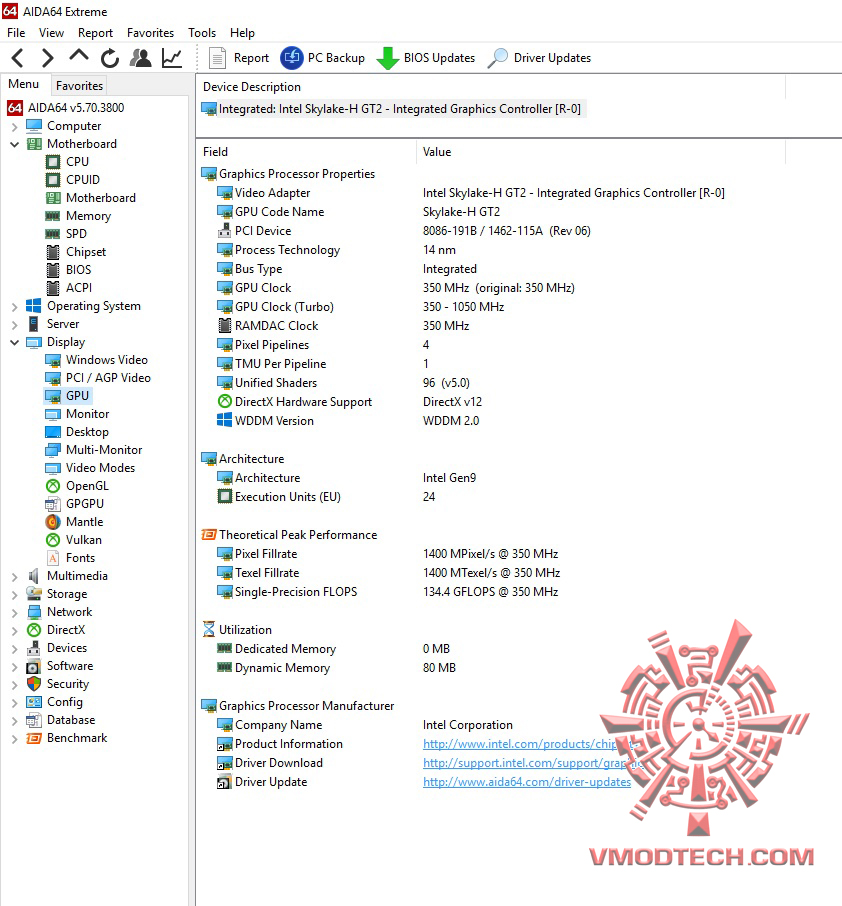
Task: Select OpenGL in the Display sidebar
Action: (x=76, y=485)
